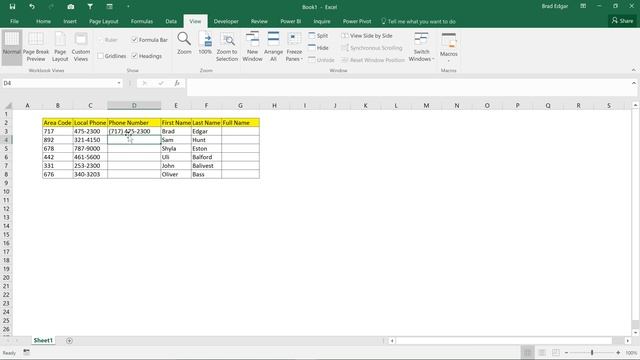Image resolution: width=640 pixels, height=360 pixels.
Task: Open Customize Quick Access Toolbar dropdown
Action: (x=128, y=7)
